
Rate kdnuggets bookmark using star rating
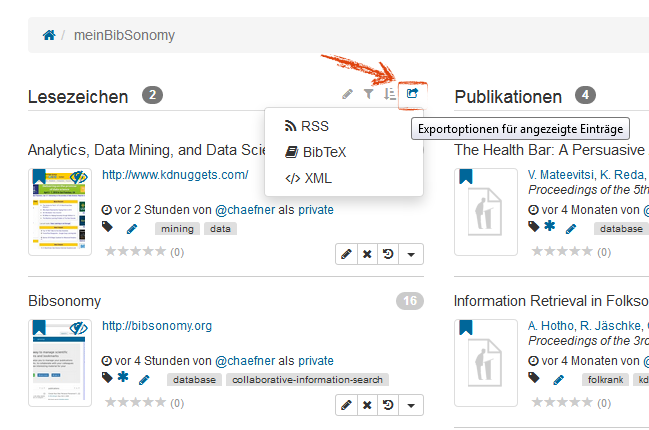pyautogui.click(x=135, y=252)
